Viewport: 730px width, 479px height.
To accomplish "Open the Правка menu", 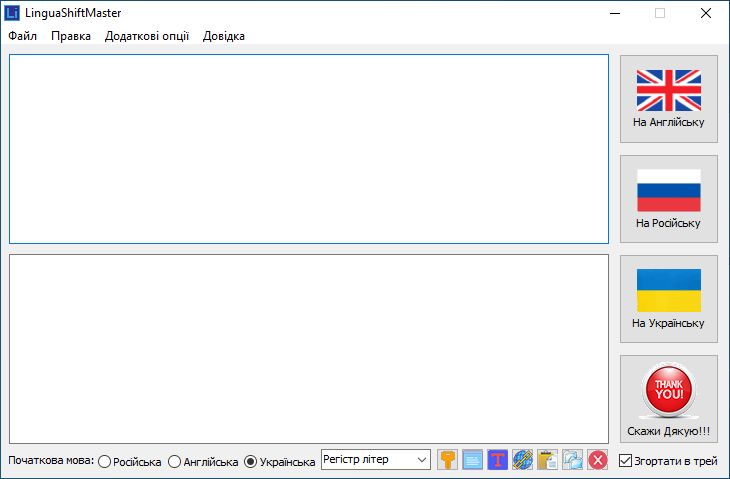I will point(71,36).
